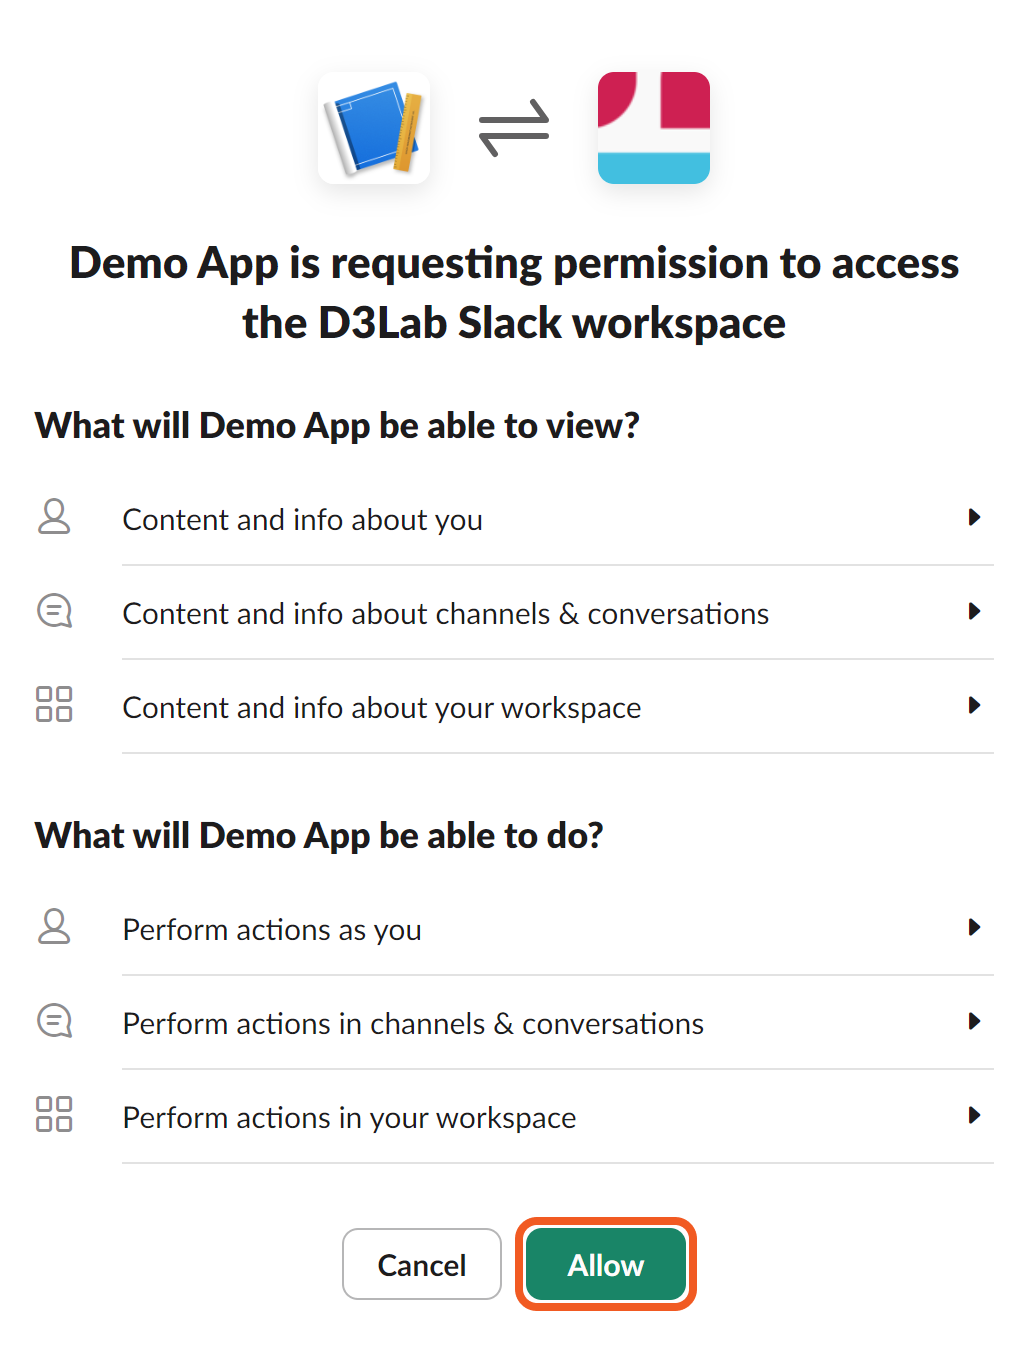Viewport: 1016px width, 1362px height.
Task: Open 'Content and info about your workspace' row
Action: click(x=381, y=708)
